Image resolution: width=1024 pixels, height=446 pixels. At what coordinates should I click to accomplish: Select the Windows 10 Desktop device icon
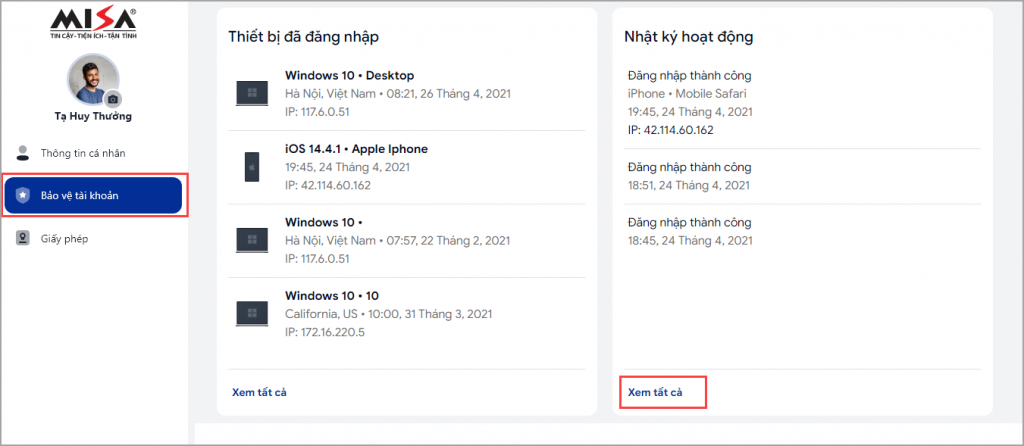[252, 93]
